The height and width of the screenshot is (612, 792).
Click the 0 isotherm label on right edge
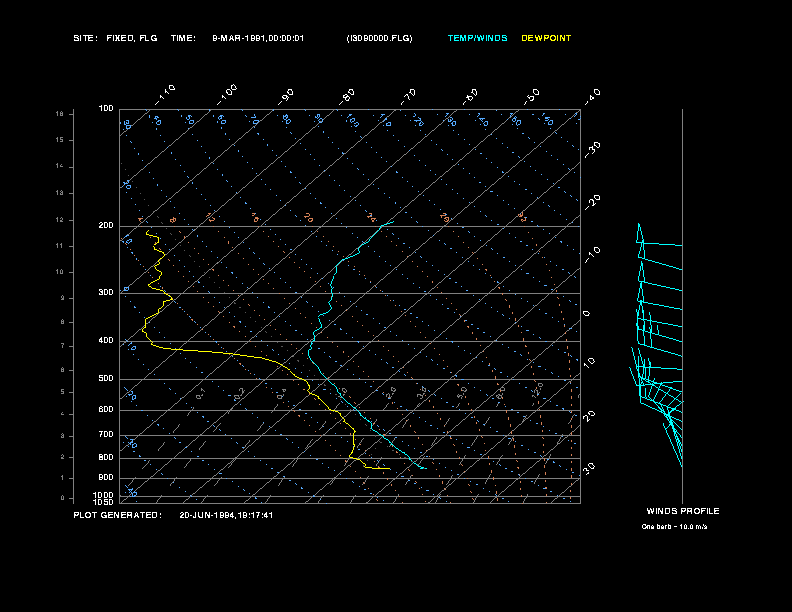pos(586,314)
